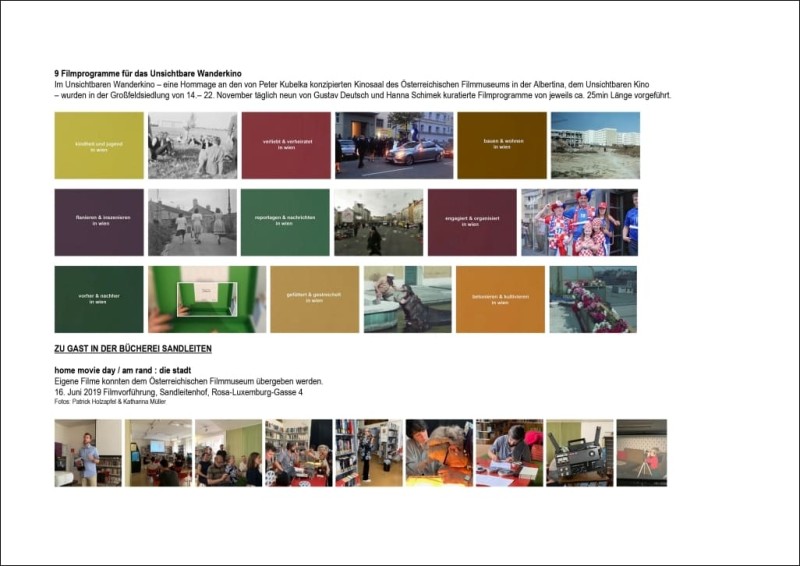Click the littered street scene photo
The image size is (800, 566).
click(379, 223)
